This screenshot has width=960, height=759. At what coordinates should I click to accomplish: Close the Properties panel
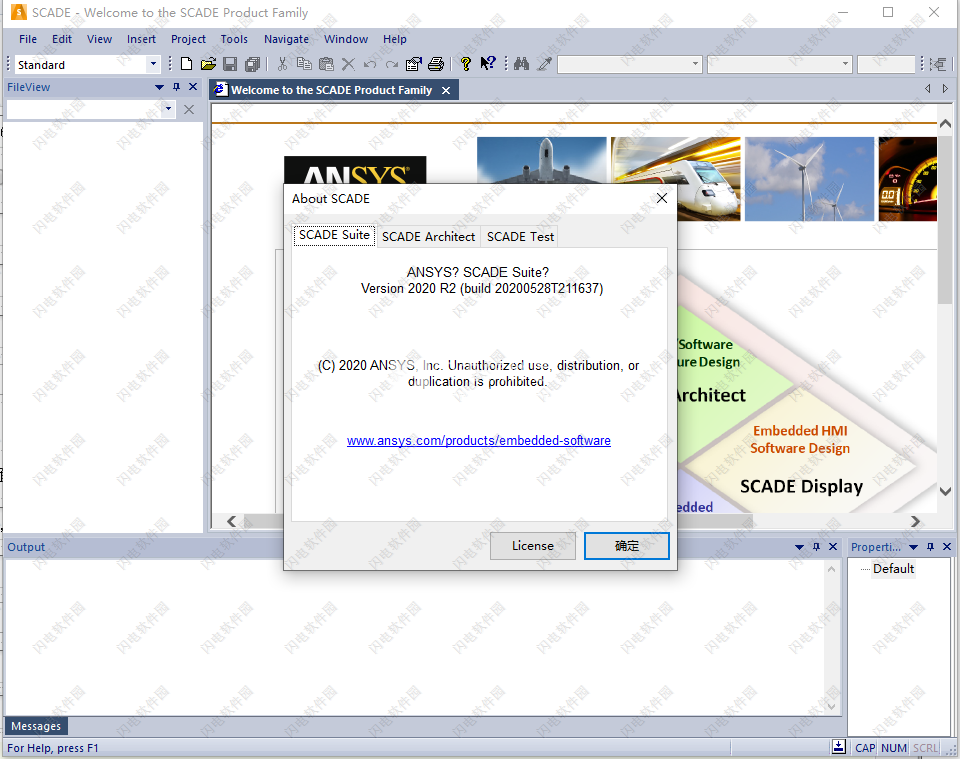point(947,547)
